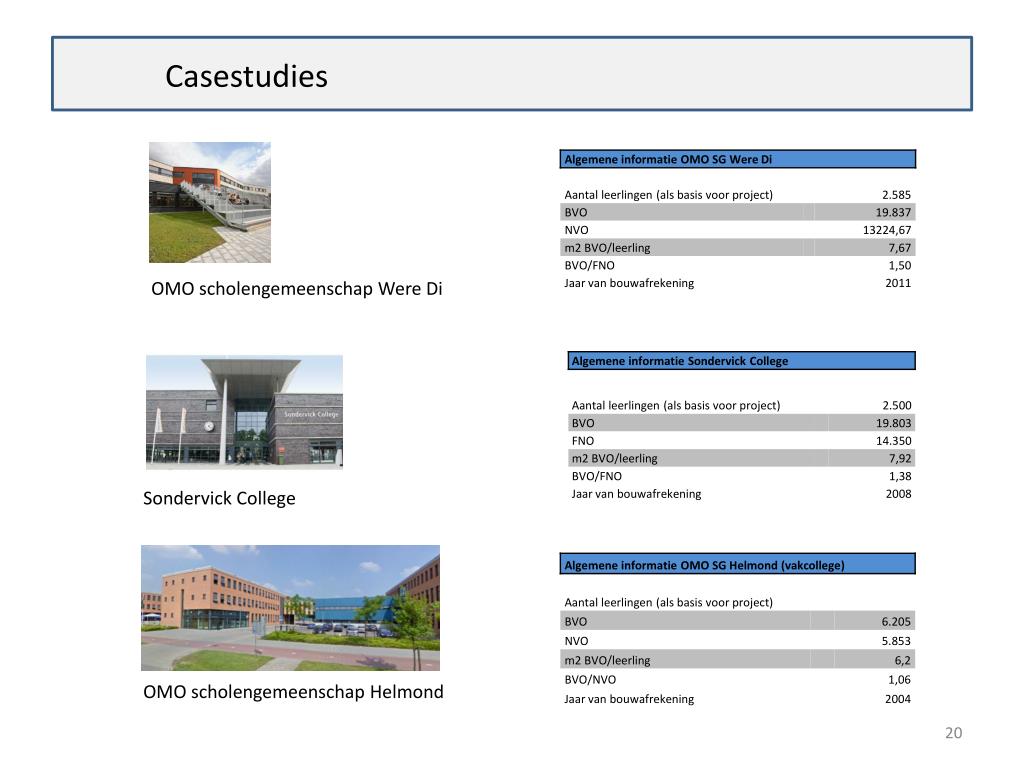The image size is (1024, 768).
Task: Click the m2 BVO/leerling value 7,67
Action: [x=899, y=248]
